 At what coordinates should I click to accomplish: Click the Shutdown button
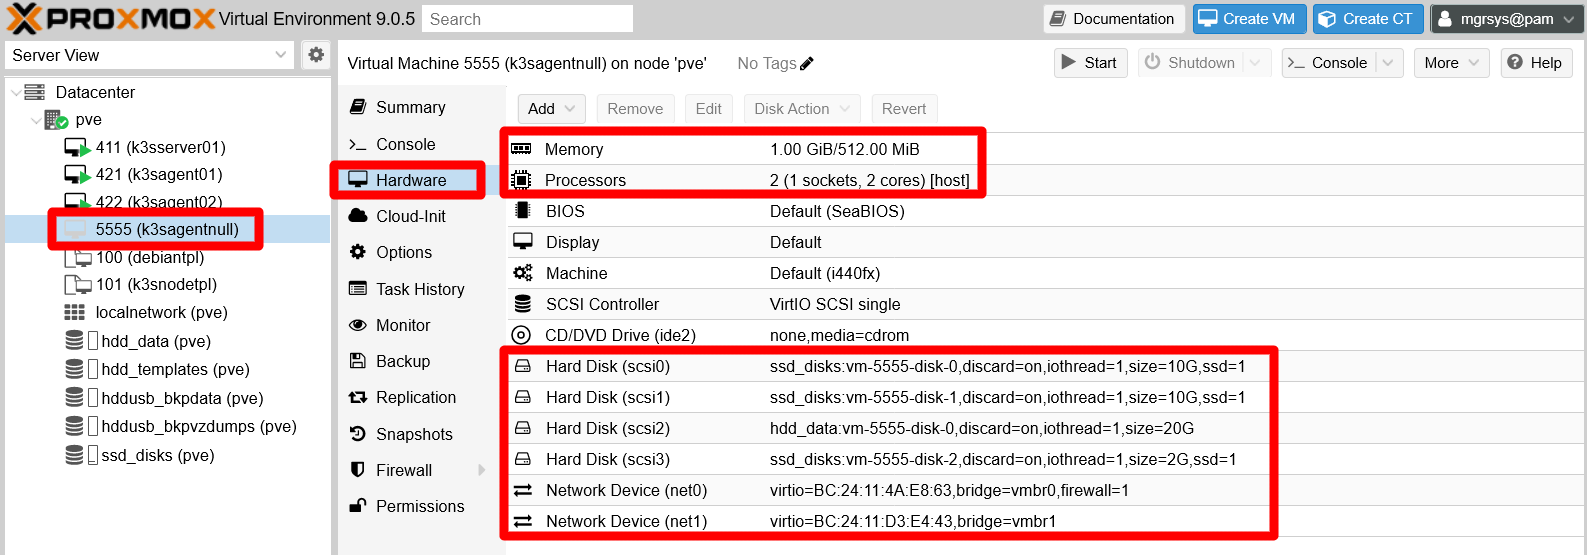1190,63
